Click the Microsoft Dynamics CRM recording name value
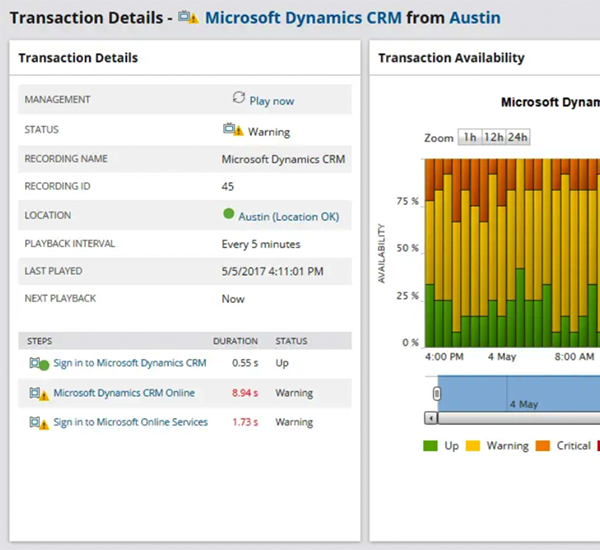Viewport: 600px width, 550px height. coord(283,159)
